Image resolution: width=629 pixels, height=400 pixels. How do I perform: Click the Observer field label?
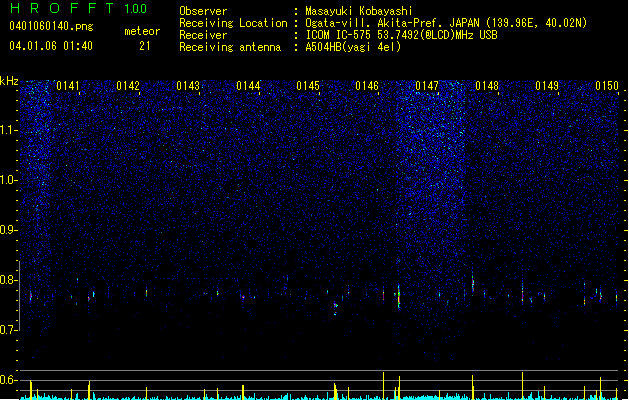tap(203, 11)
